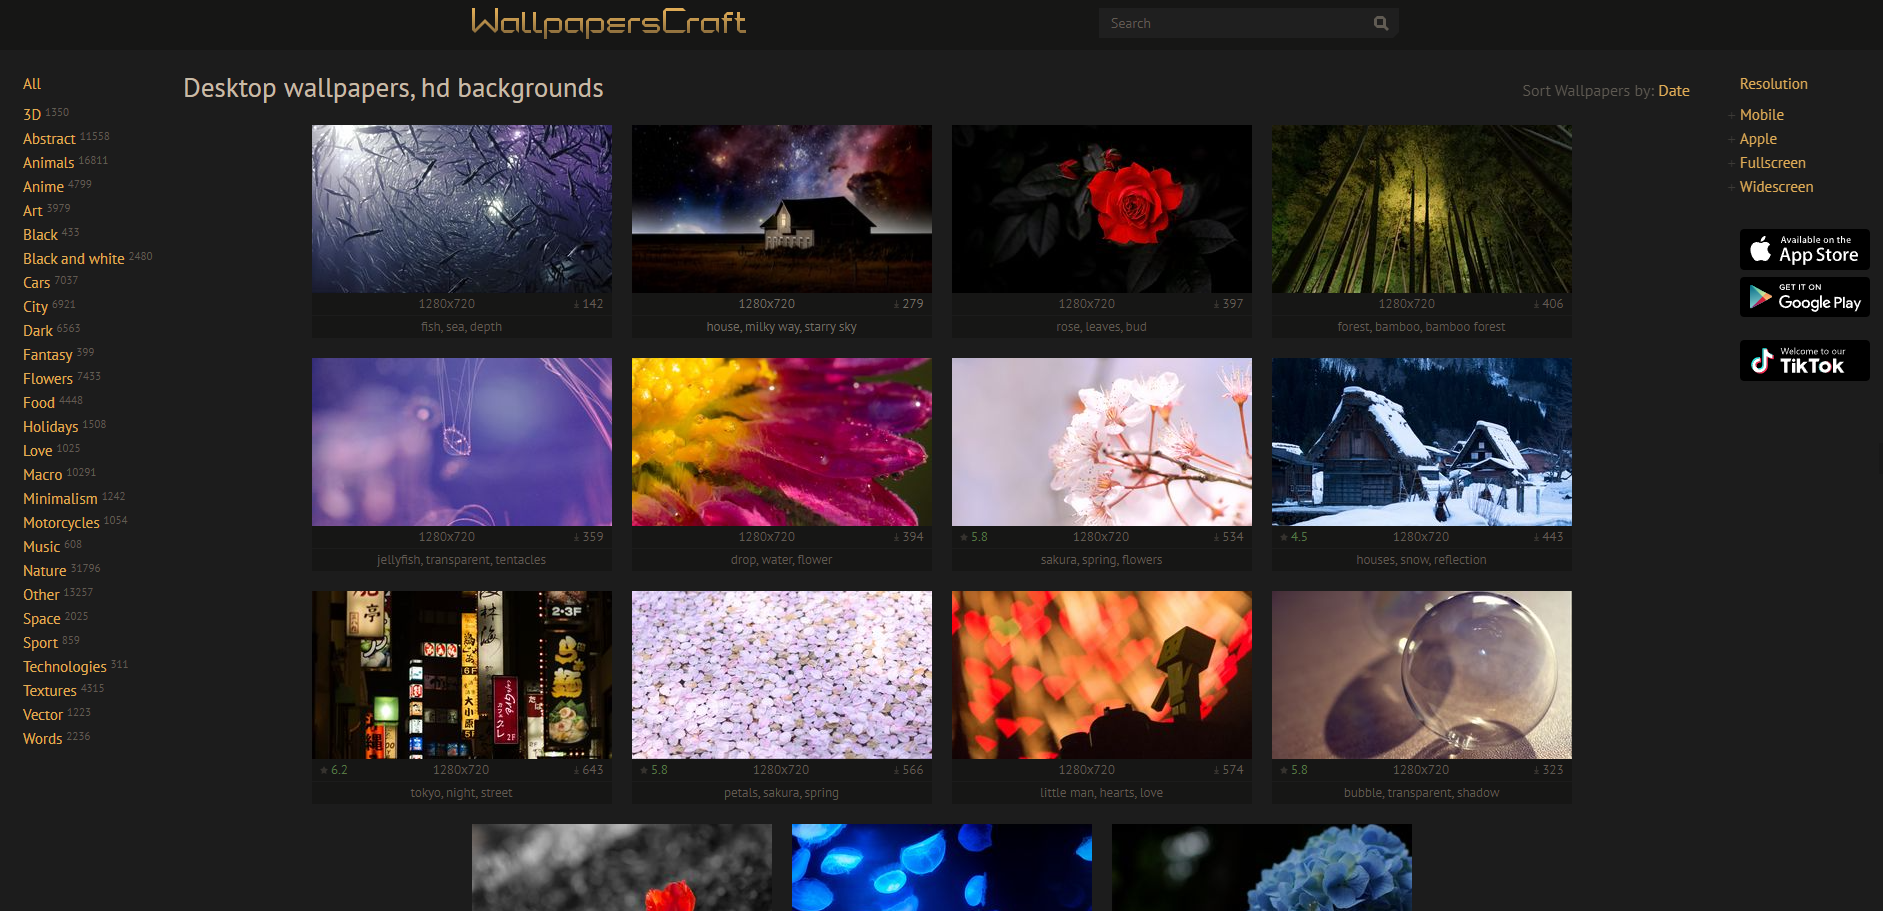Image resolution: width=1883 pixels, height=911 pixels.
Task: Select the All categories link
Action: (x=32, y=84)
